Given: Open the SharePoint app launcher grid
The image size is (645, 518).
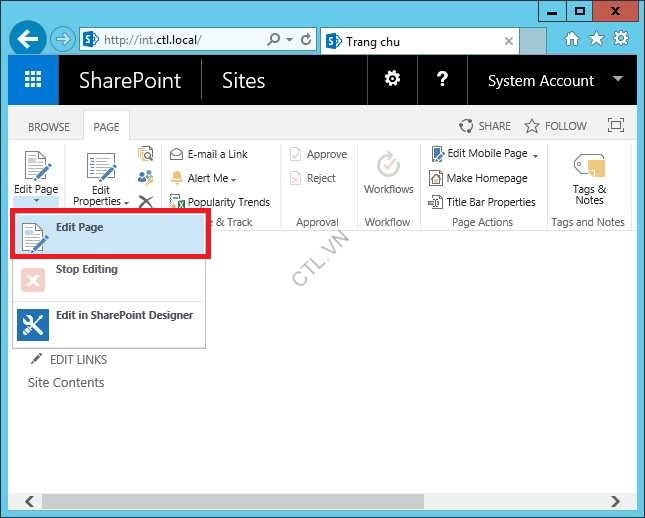Looking at the screenshot, I should pyautogui.click(x=33, y=81).
